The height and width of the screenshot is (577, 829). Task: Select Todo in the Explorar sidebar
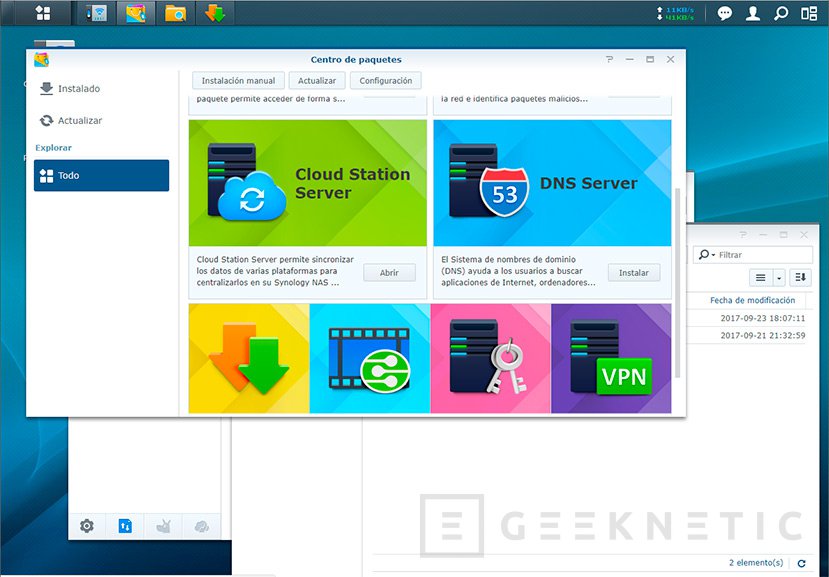102,176
